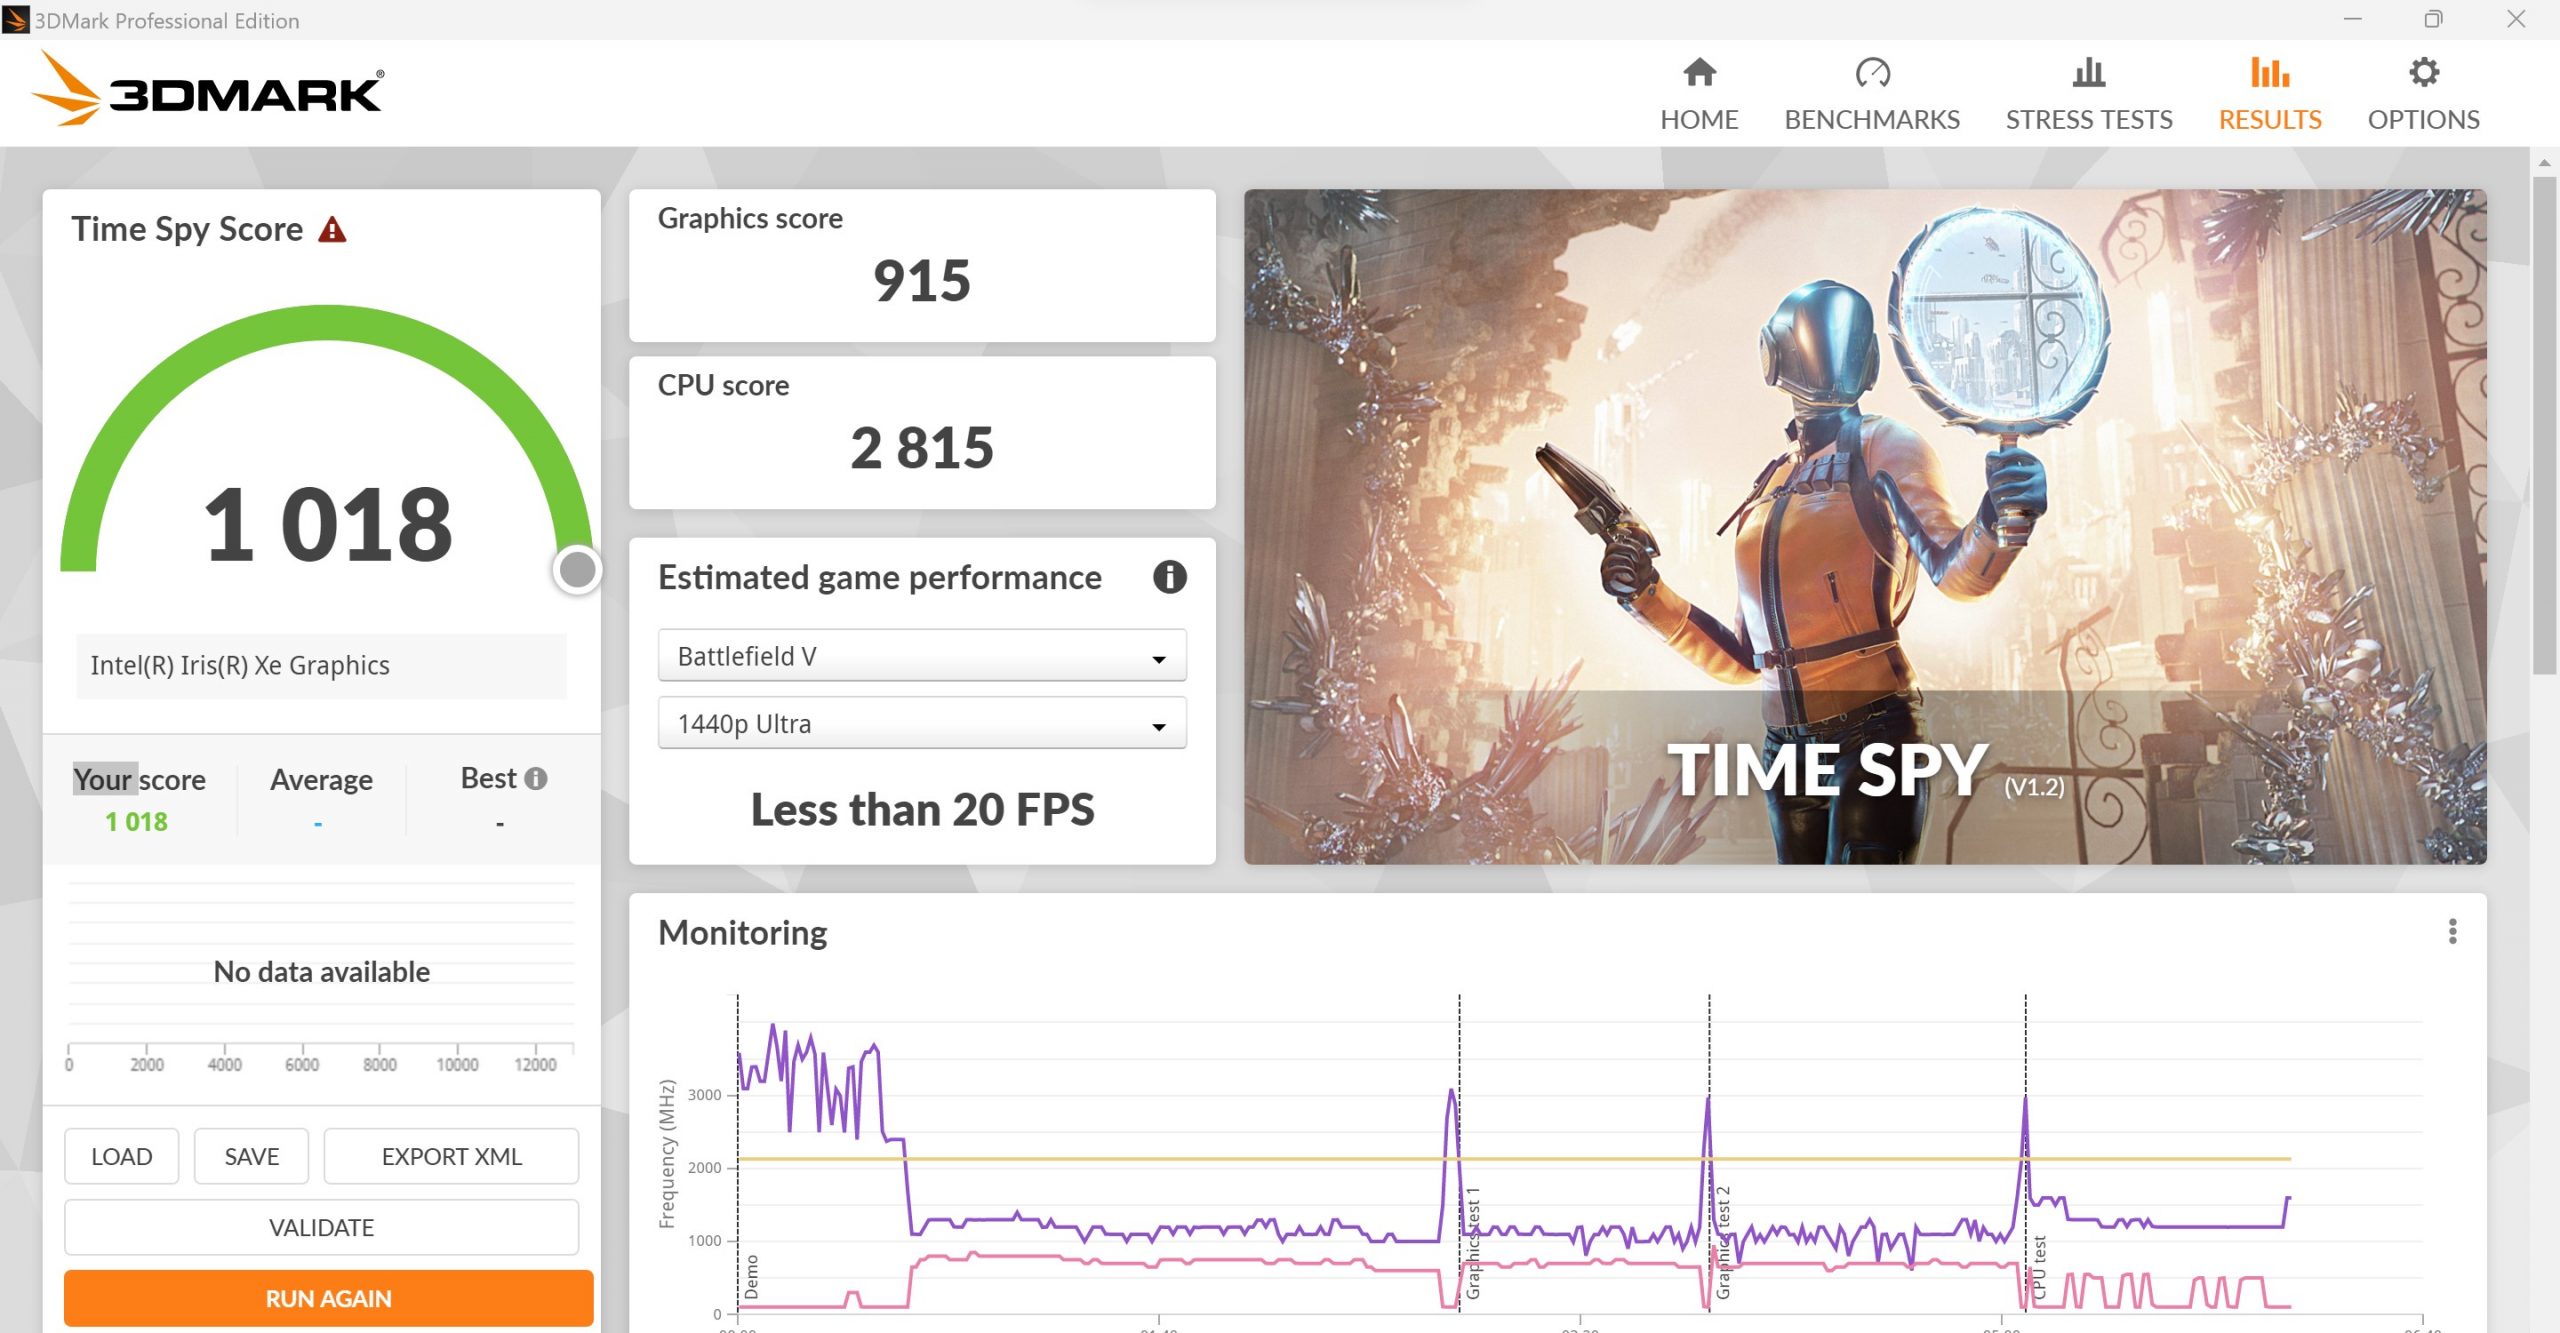2560x1333 pixels.
Task: Open the Options gear icon
Action: tap(2423, 72)
